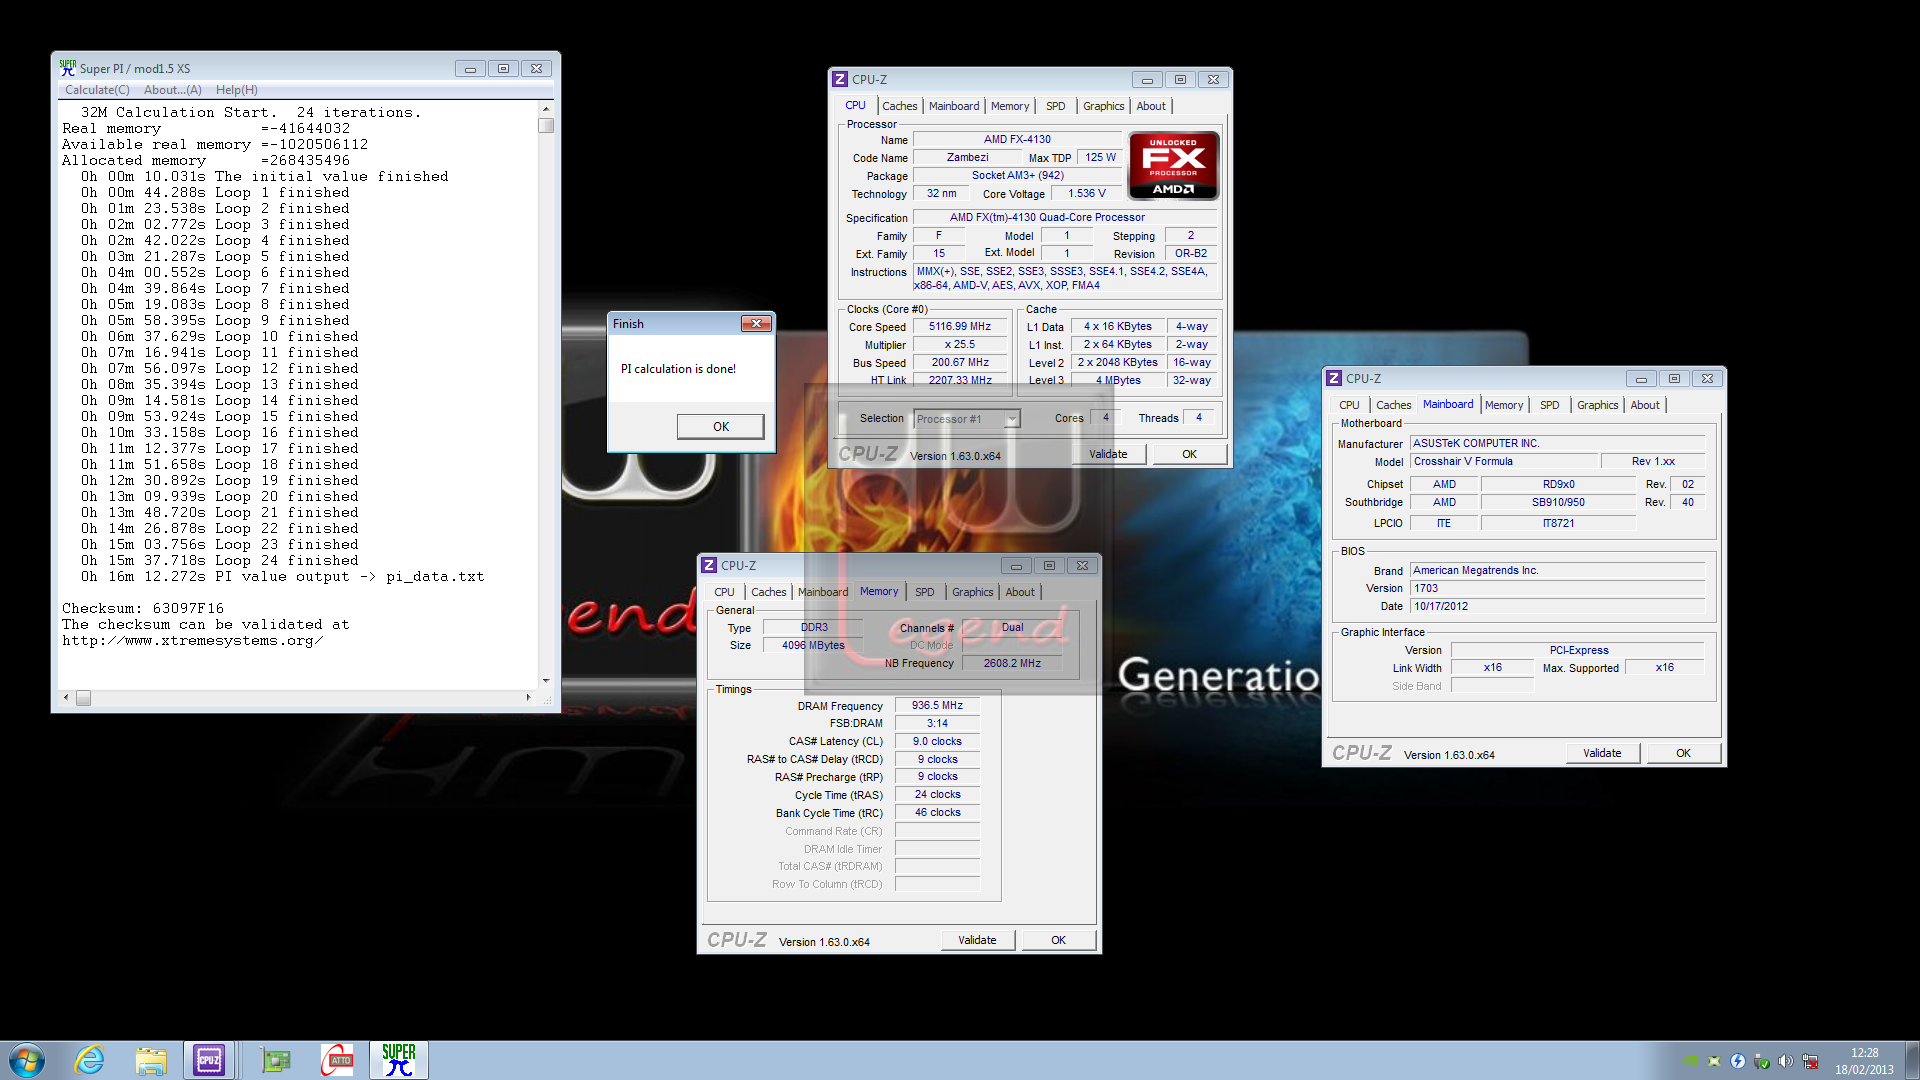Select Caches tab in CPU-Z Memory window
Viewport: 1920px width, 1080px height.
(768, 592)
